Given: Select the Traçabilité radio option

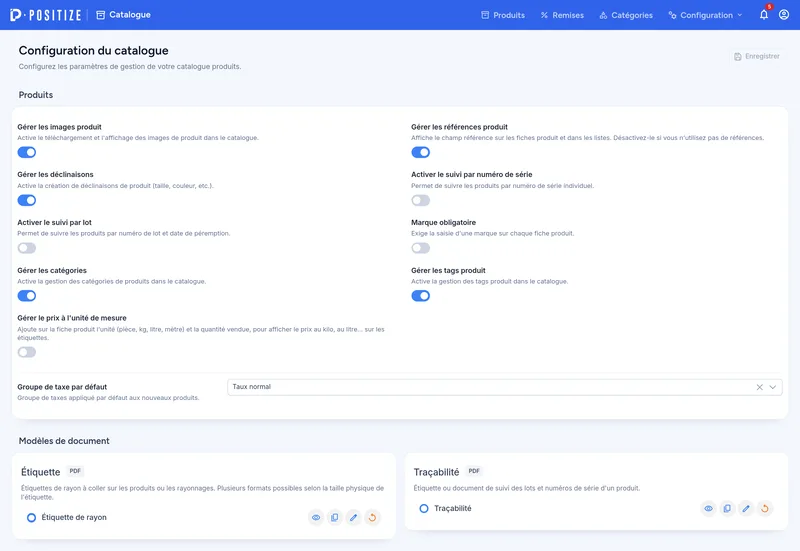Looking at the screenshot, I should [423, 508].
